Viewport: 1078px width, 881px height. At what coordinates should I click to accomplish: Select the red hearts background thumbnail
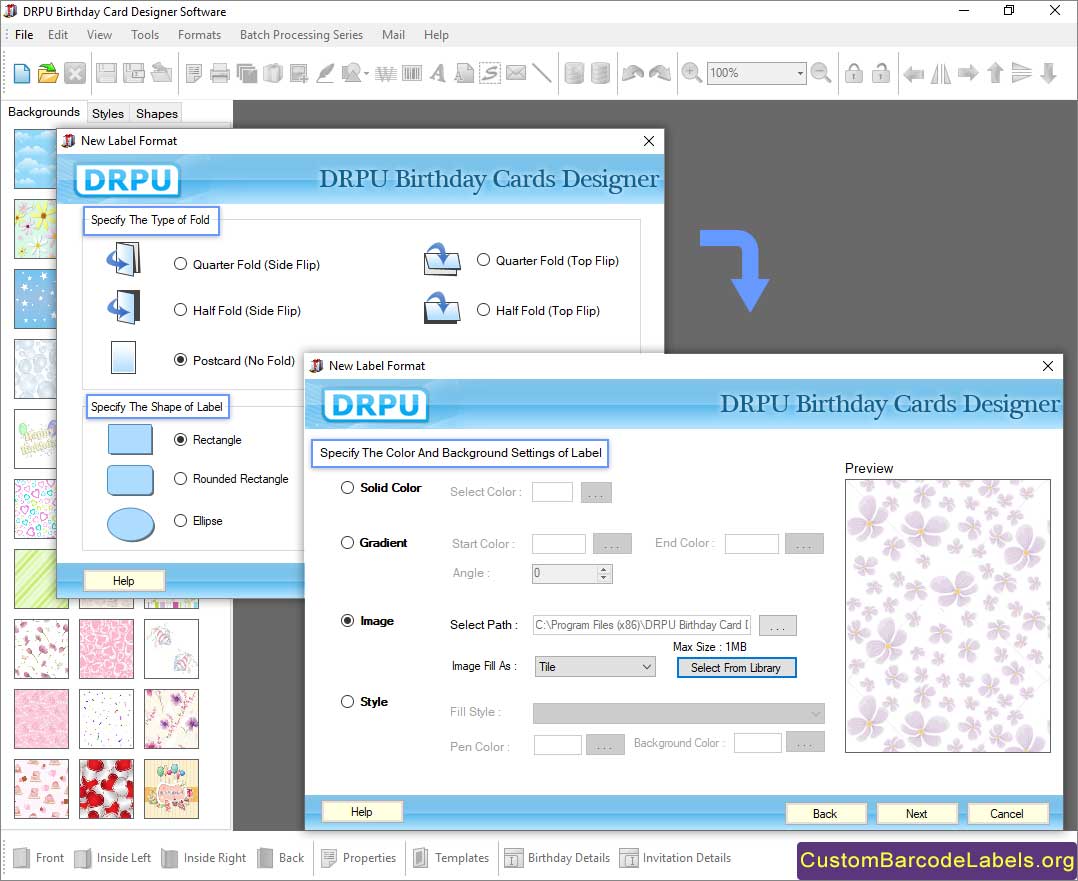pyautogui.click(x=107, y=789)
